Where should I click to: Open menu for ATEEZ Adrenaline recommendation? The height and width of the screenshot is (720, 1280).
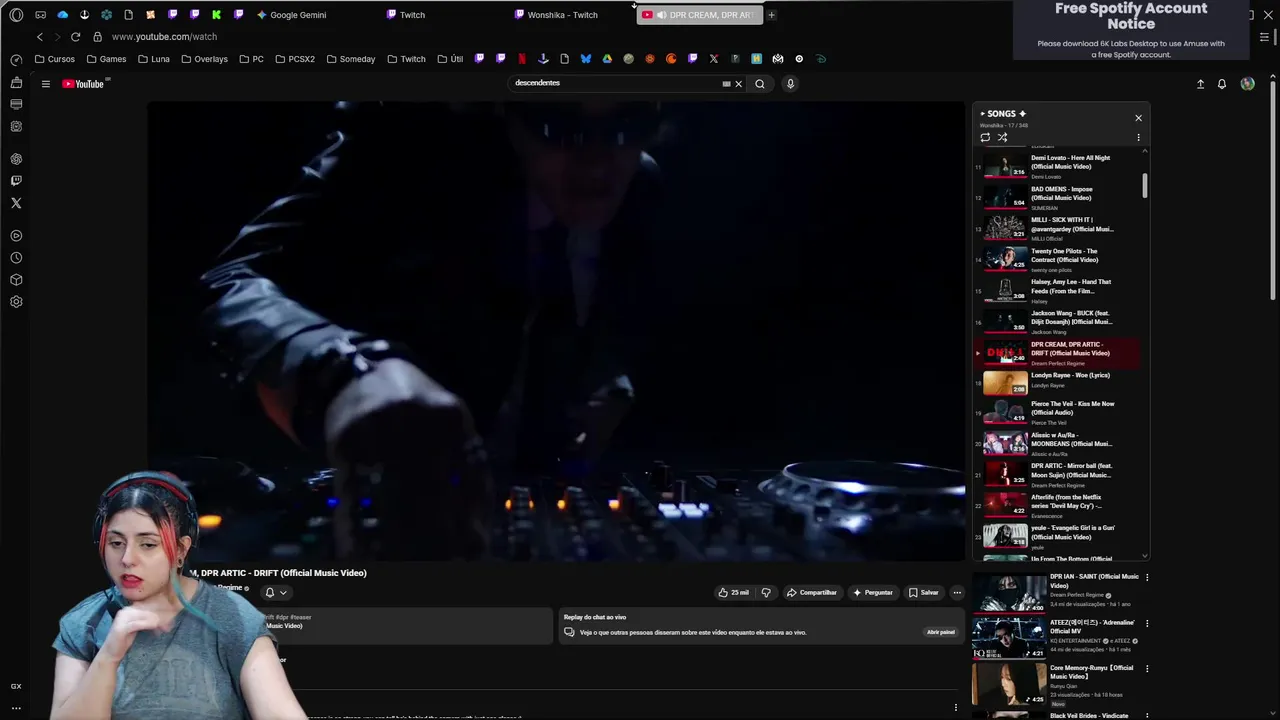click(x=1147, y=623)
